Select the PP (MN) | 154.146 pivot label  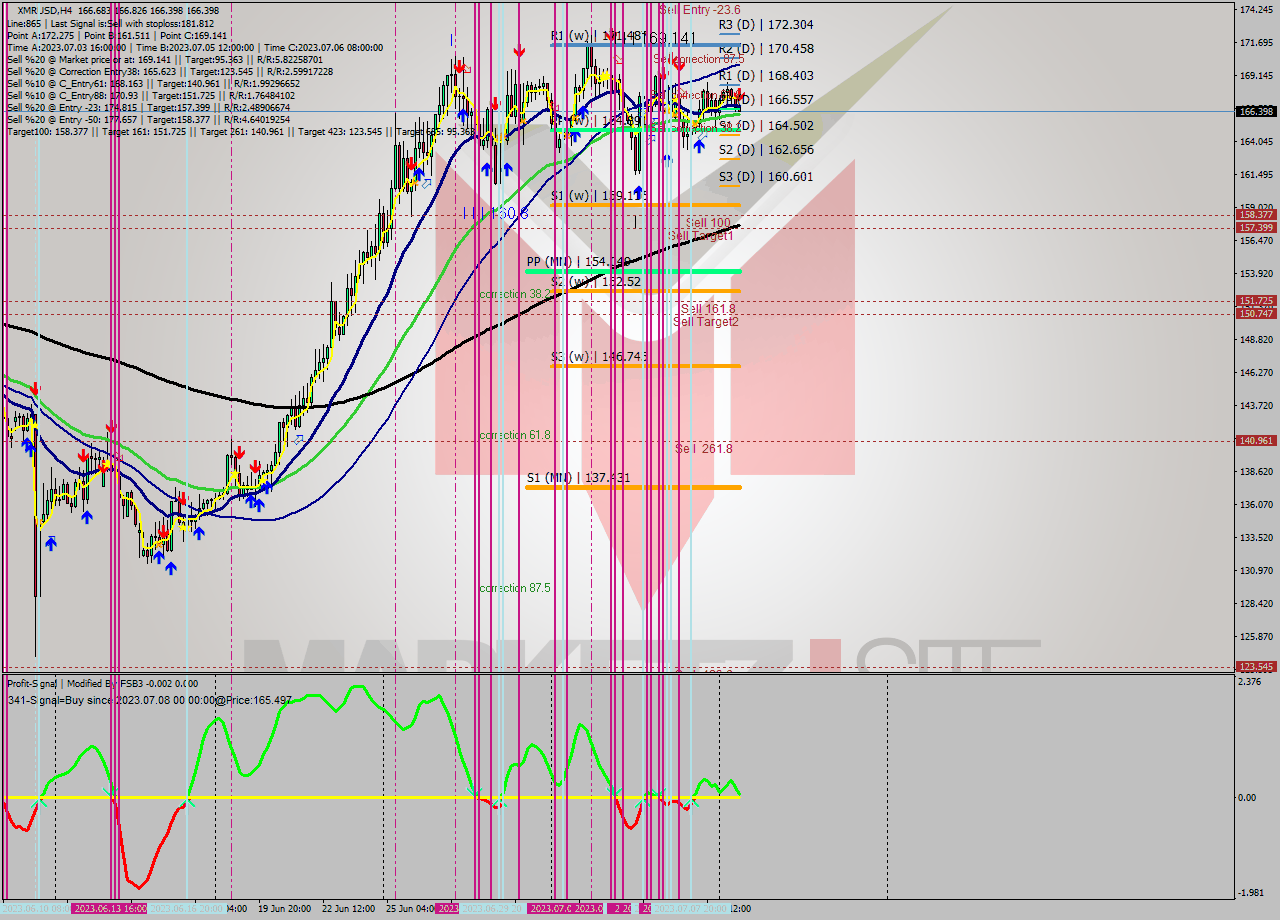click(578, 261)
